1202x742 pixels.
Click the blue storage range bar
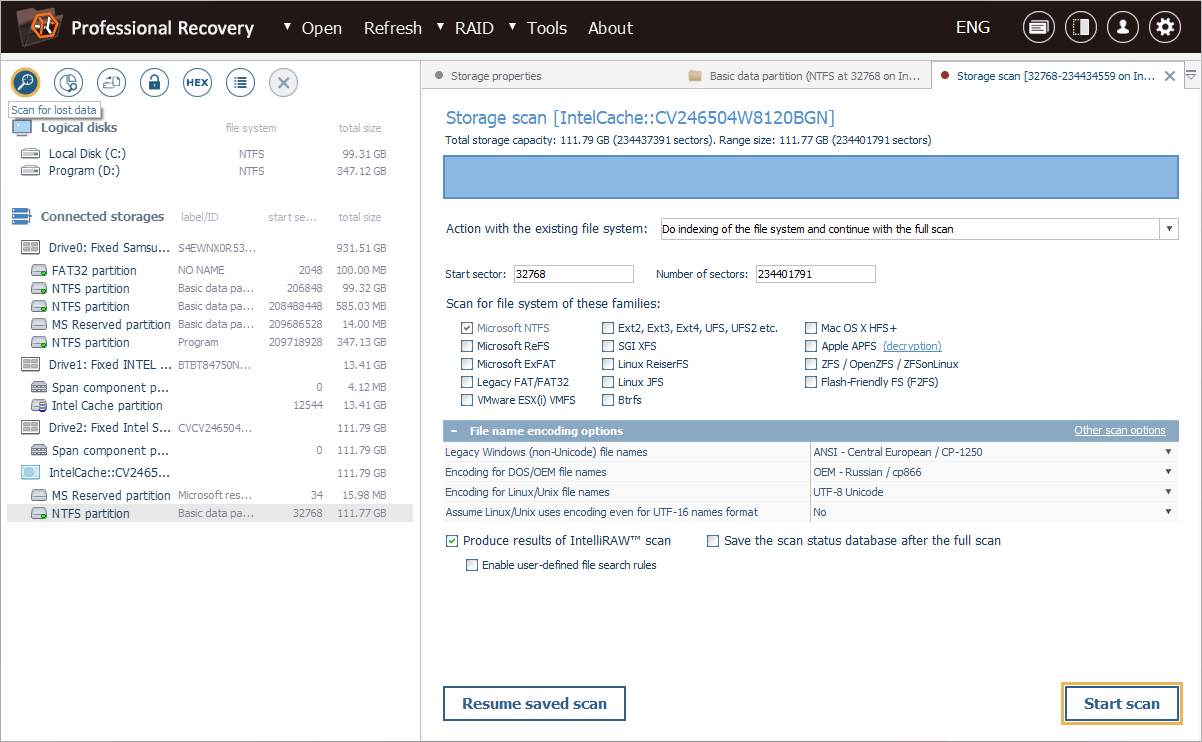pyautogui.click(x=811, y=176)
